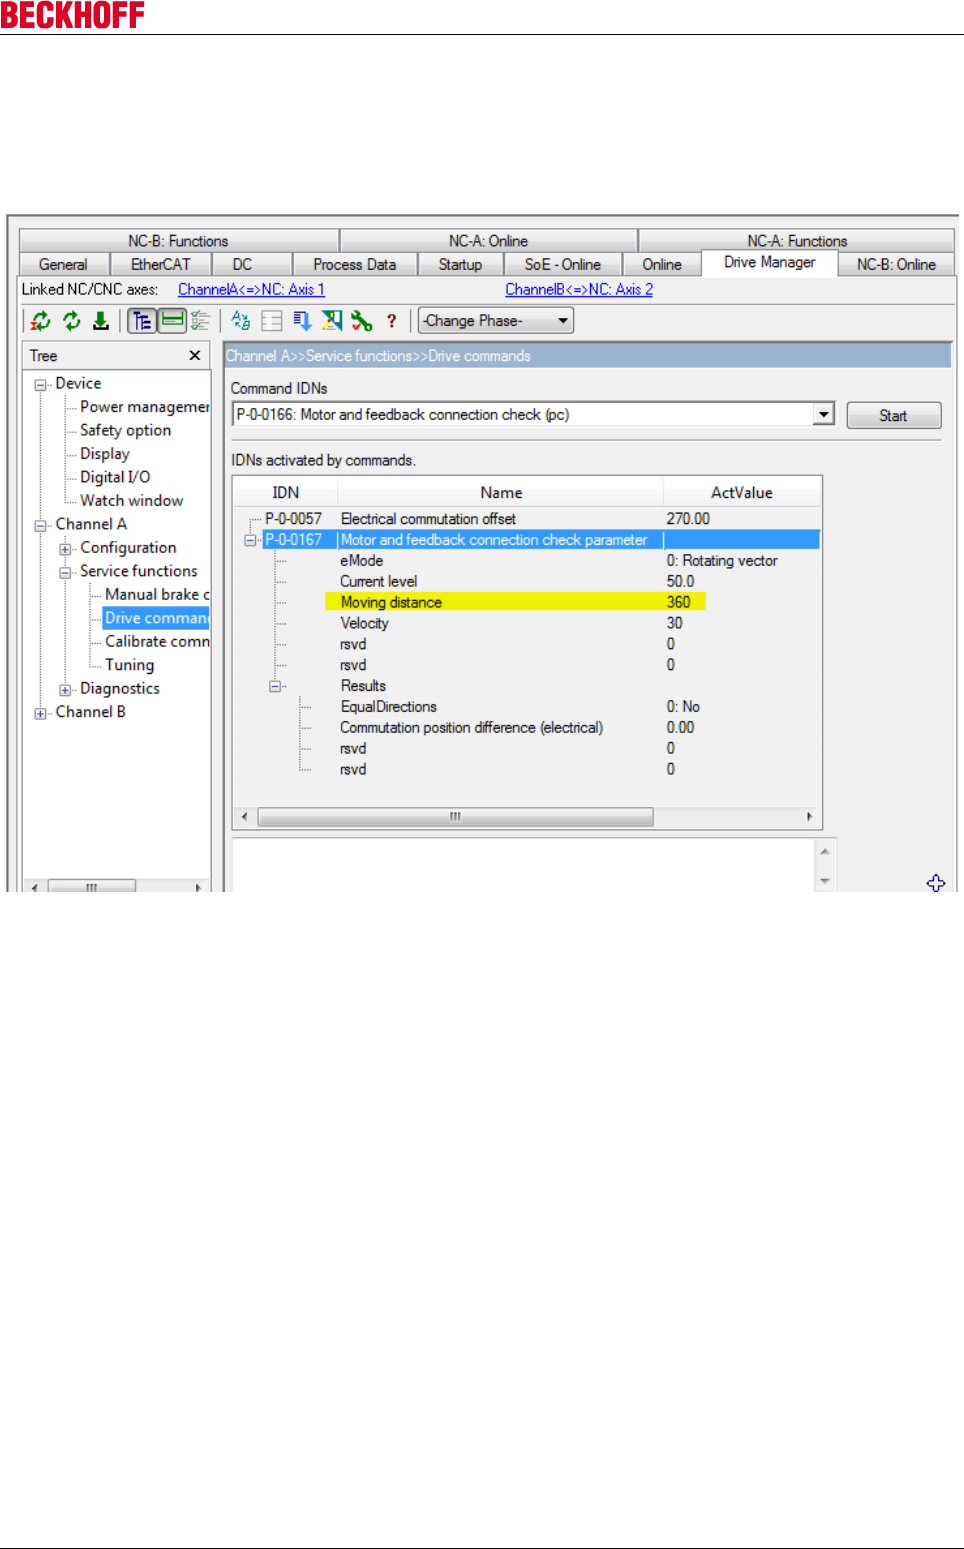
Task: Click the eMode value Rotating vector
Action: click(722, 561)
